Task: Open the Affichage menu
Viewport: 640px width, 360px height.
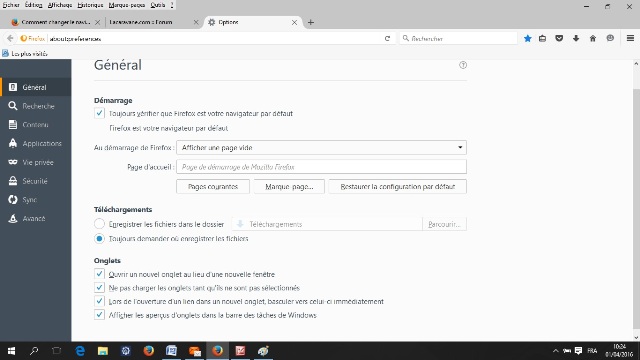Action: (x=60, y=5)
